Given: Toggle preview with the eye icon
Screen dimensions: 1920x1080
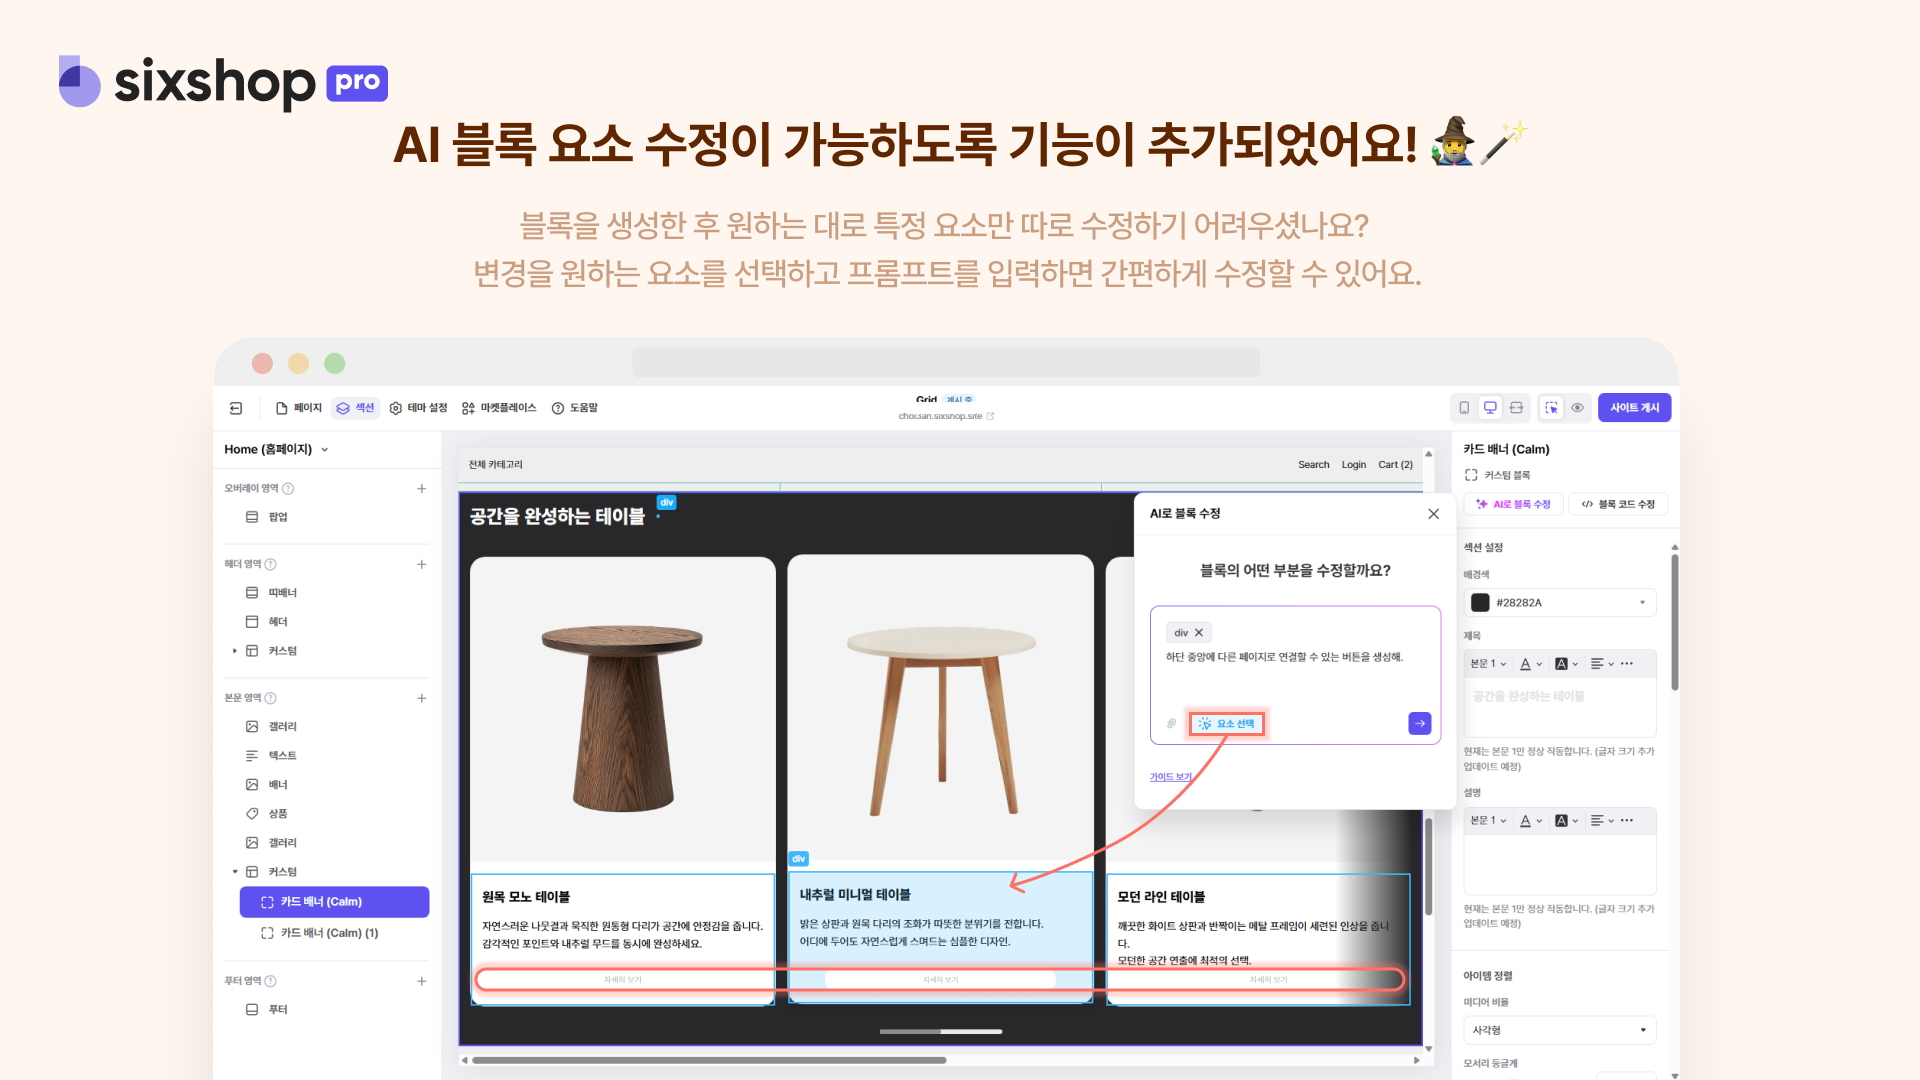Looking at the screenshot, I should (x=1577, y=408).
